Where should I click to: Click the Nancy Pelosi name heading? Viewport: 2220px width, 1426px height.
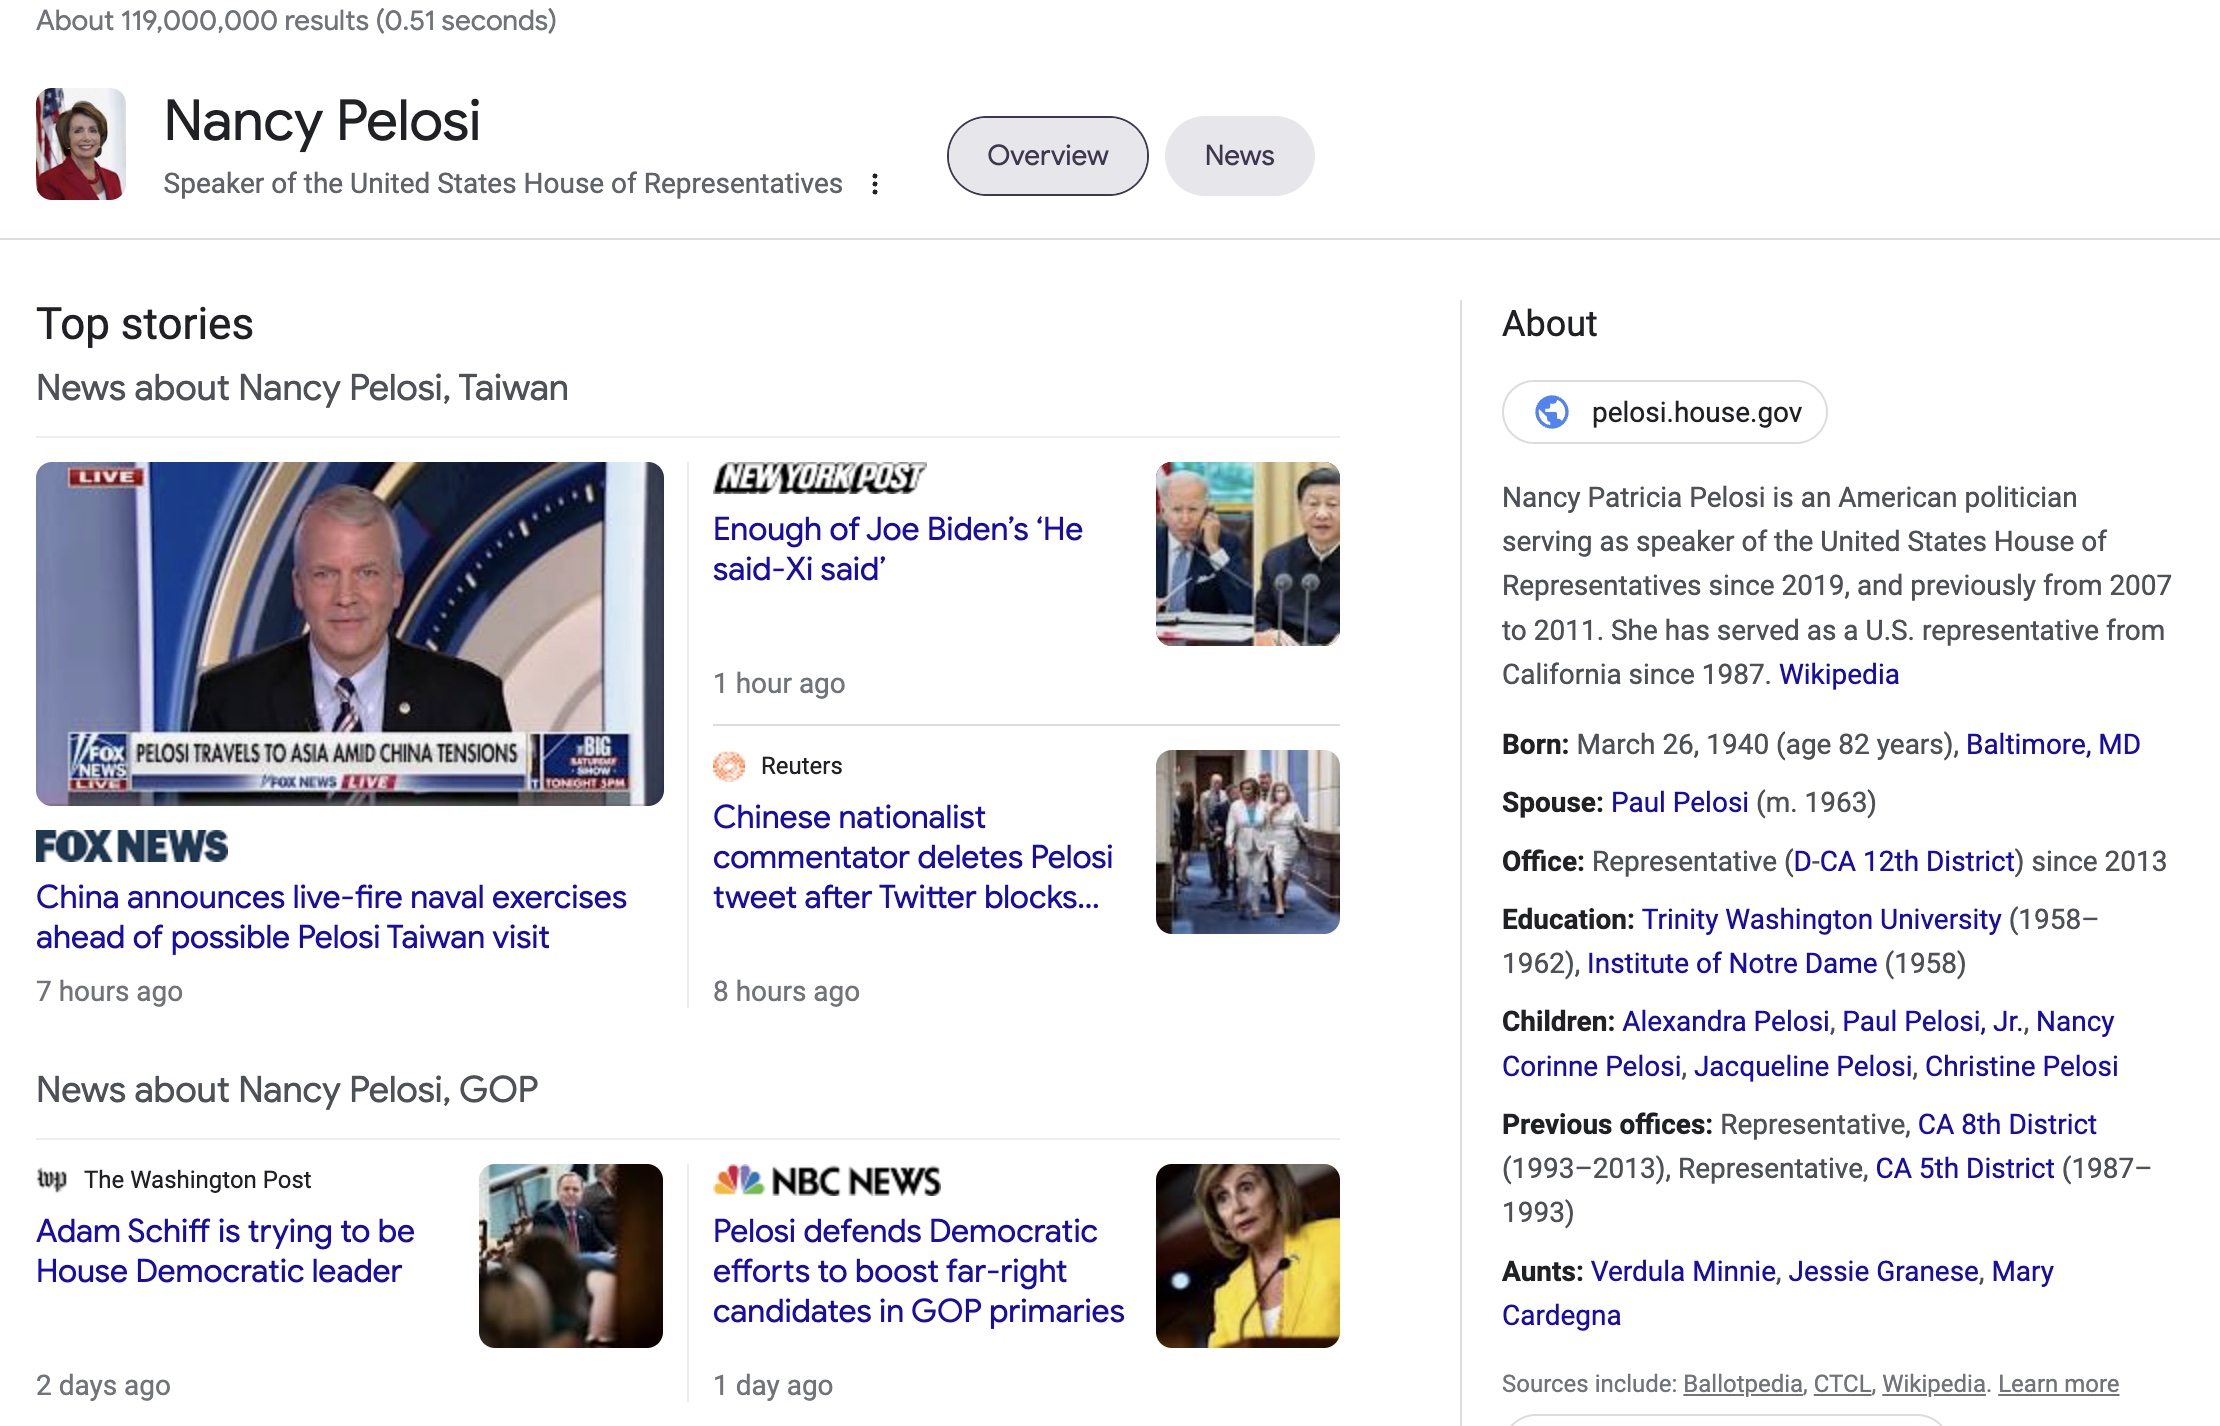[x=322, y=121]
